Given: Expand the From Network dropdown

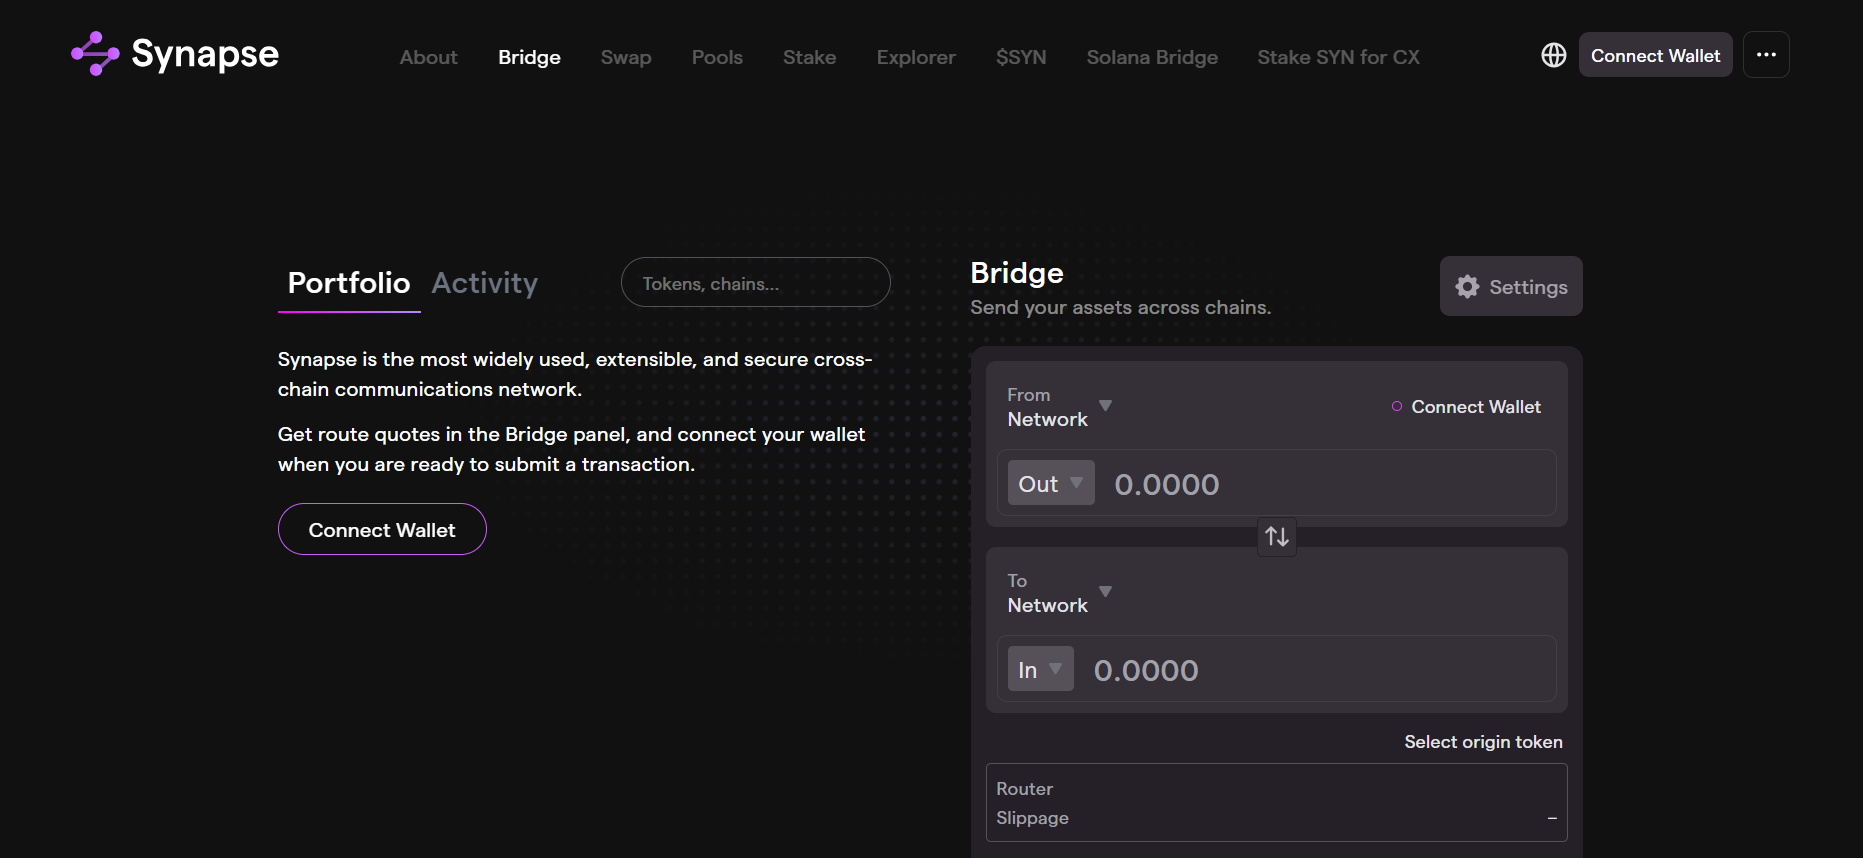Looking at the screenshot, I should coord(1059,408).
